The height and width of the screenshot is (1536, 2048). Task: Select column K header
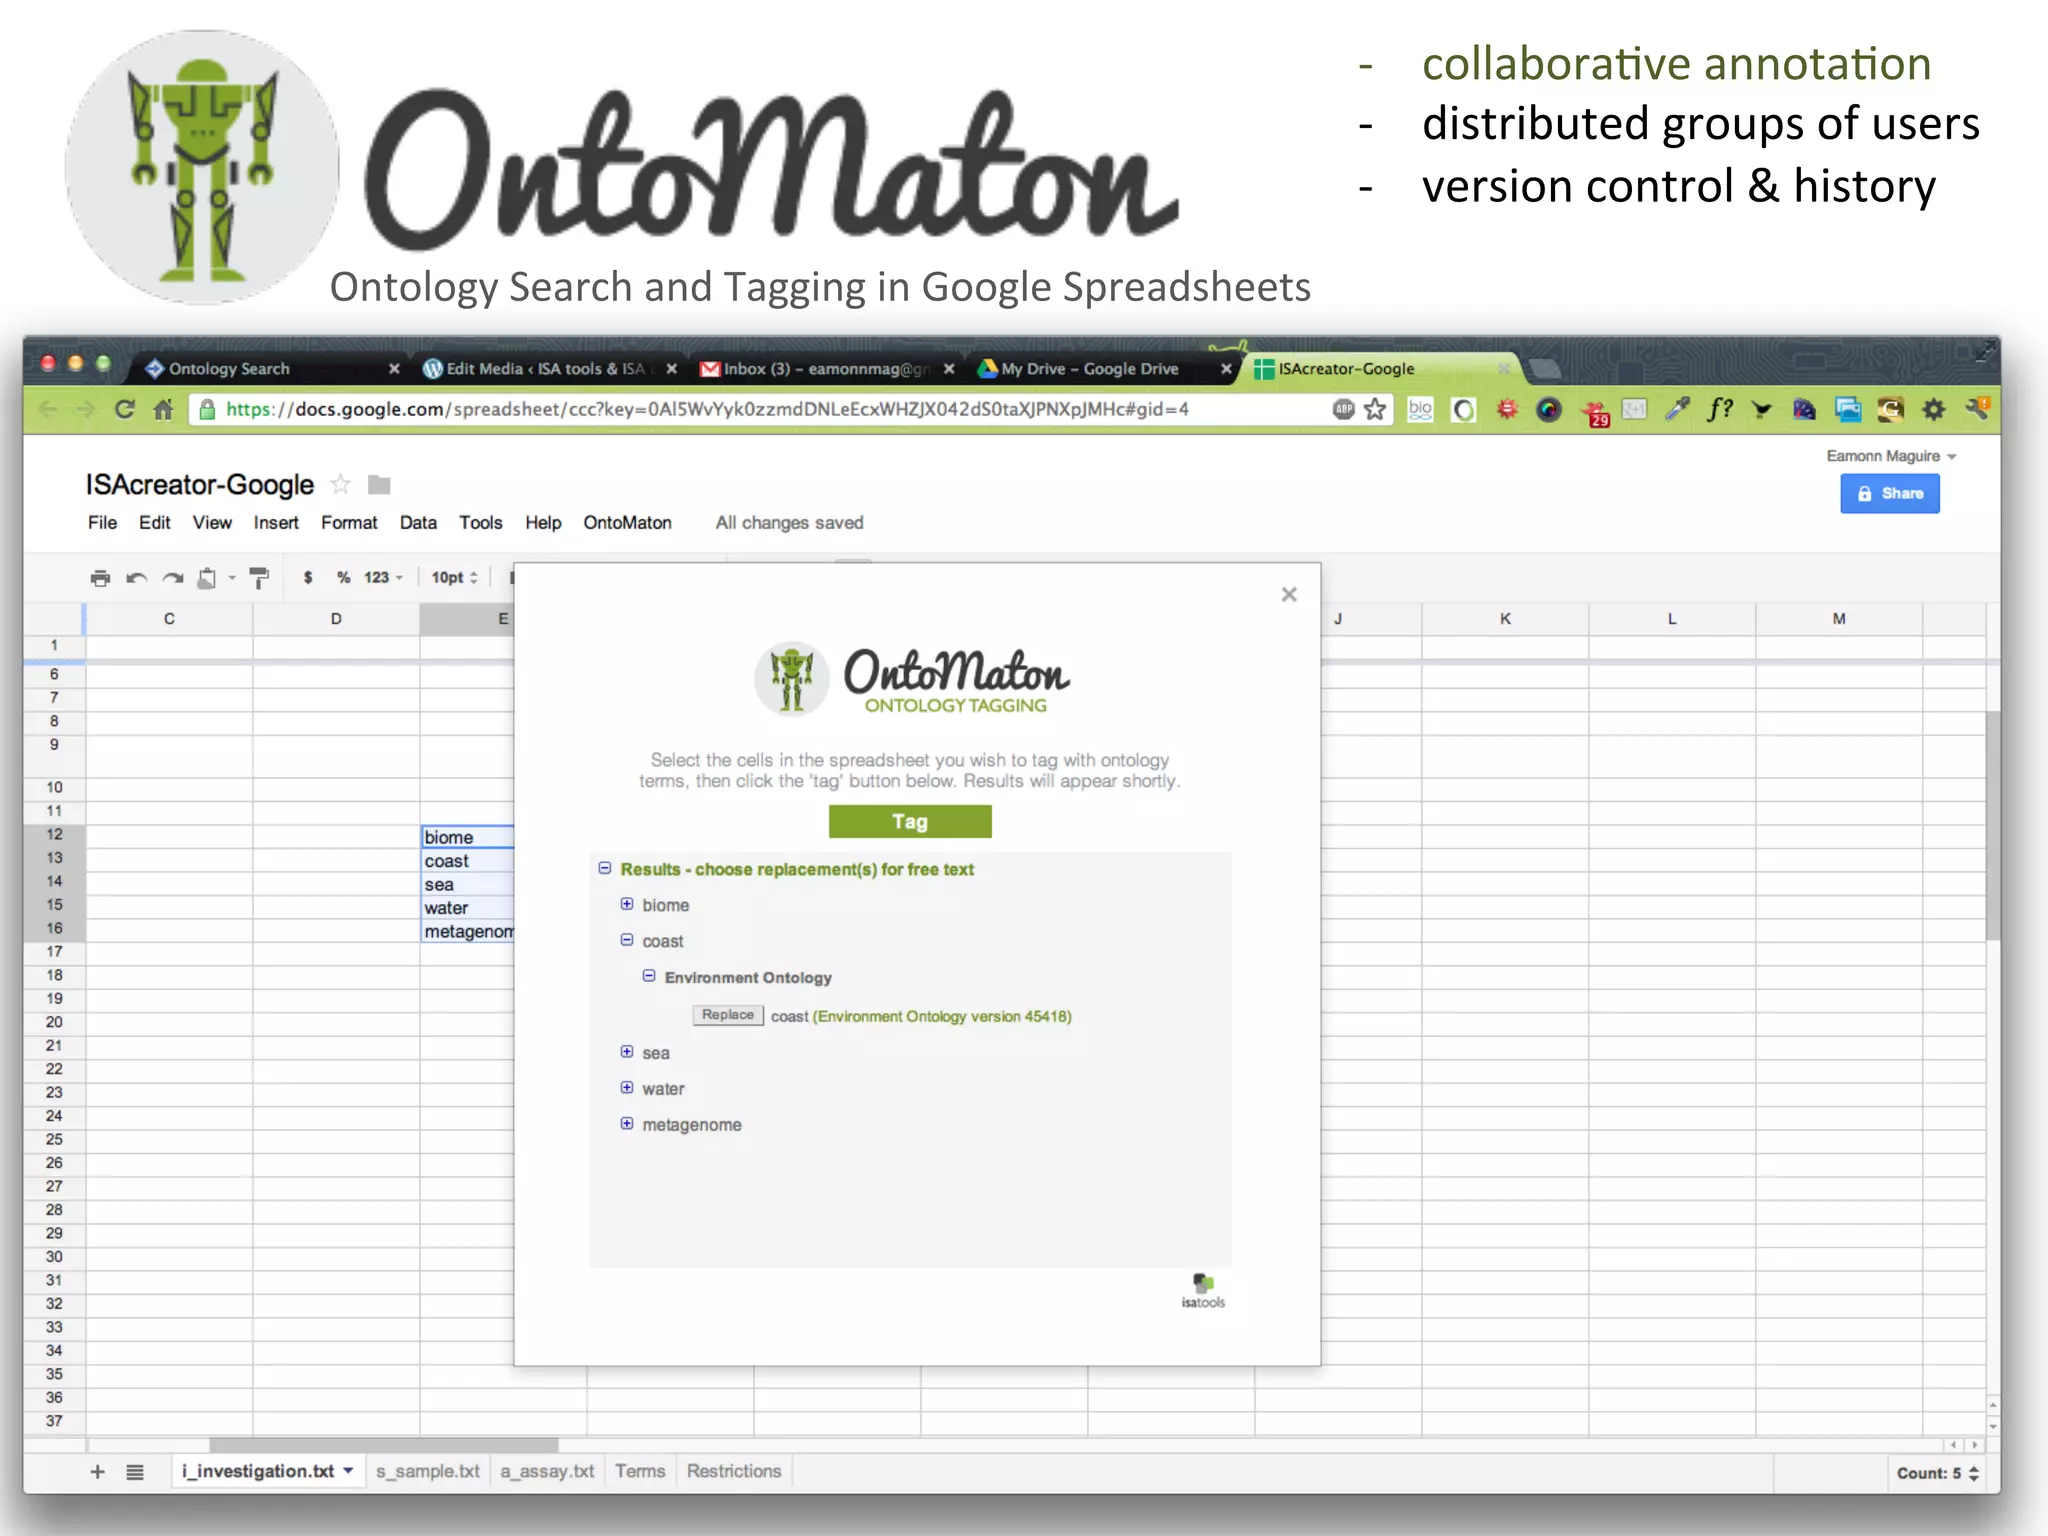(1505, 619)
